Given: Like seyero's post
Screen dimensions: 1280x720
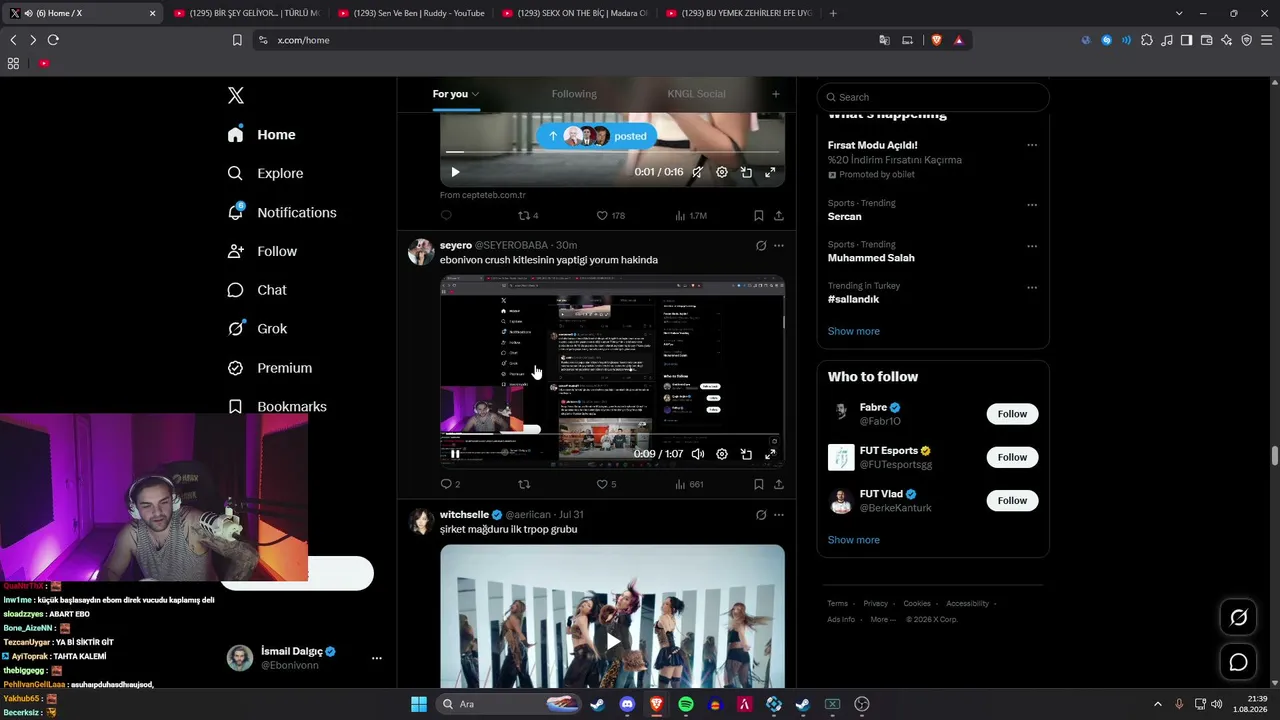Looking at the screenshot, I should click(x=607, y=484).
